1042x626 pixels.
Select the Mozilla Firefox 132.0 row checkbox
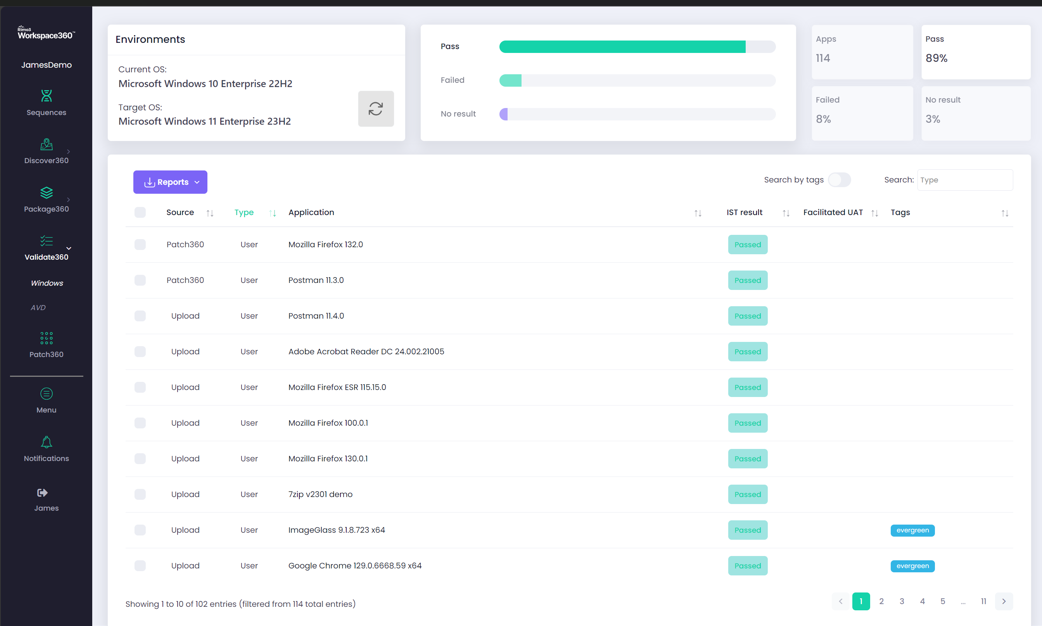pyautogui.click(x=140, y=245)
